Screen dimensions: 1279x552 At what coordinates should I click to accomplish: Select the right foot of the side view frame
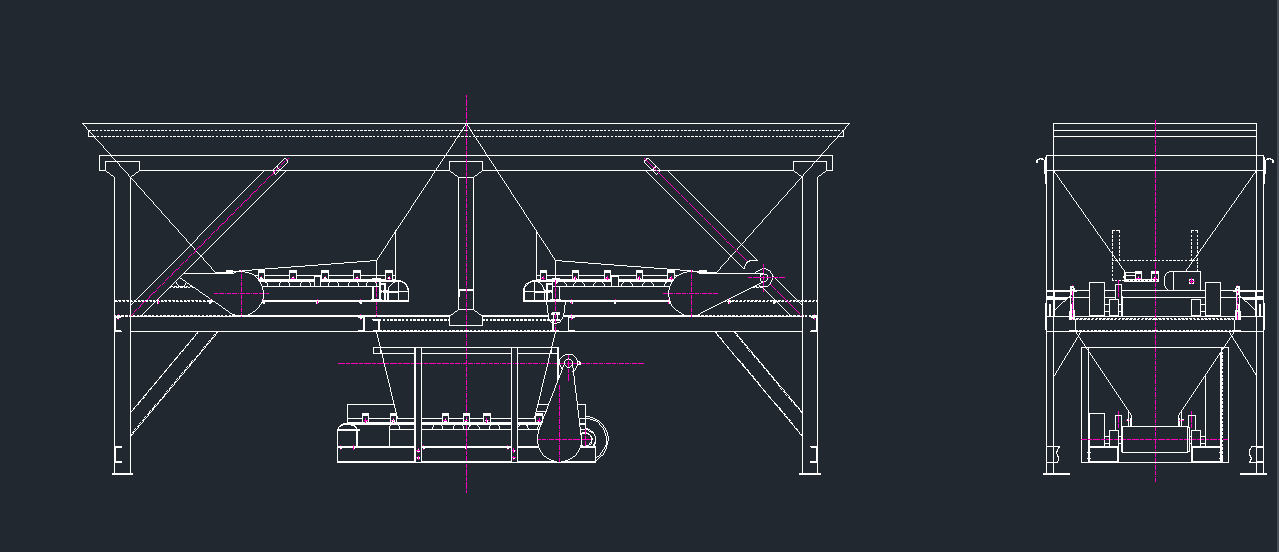(x=1252, y=465)
